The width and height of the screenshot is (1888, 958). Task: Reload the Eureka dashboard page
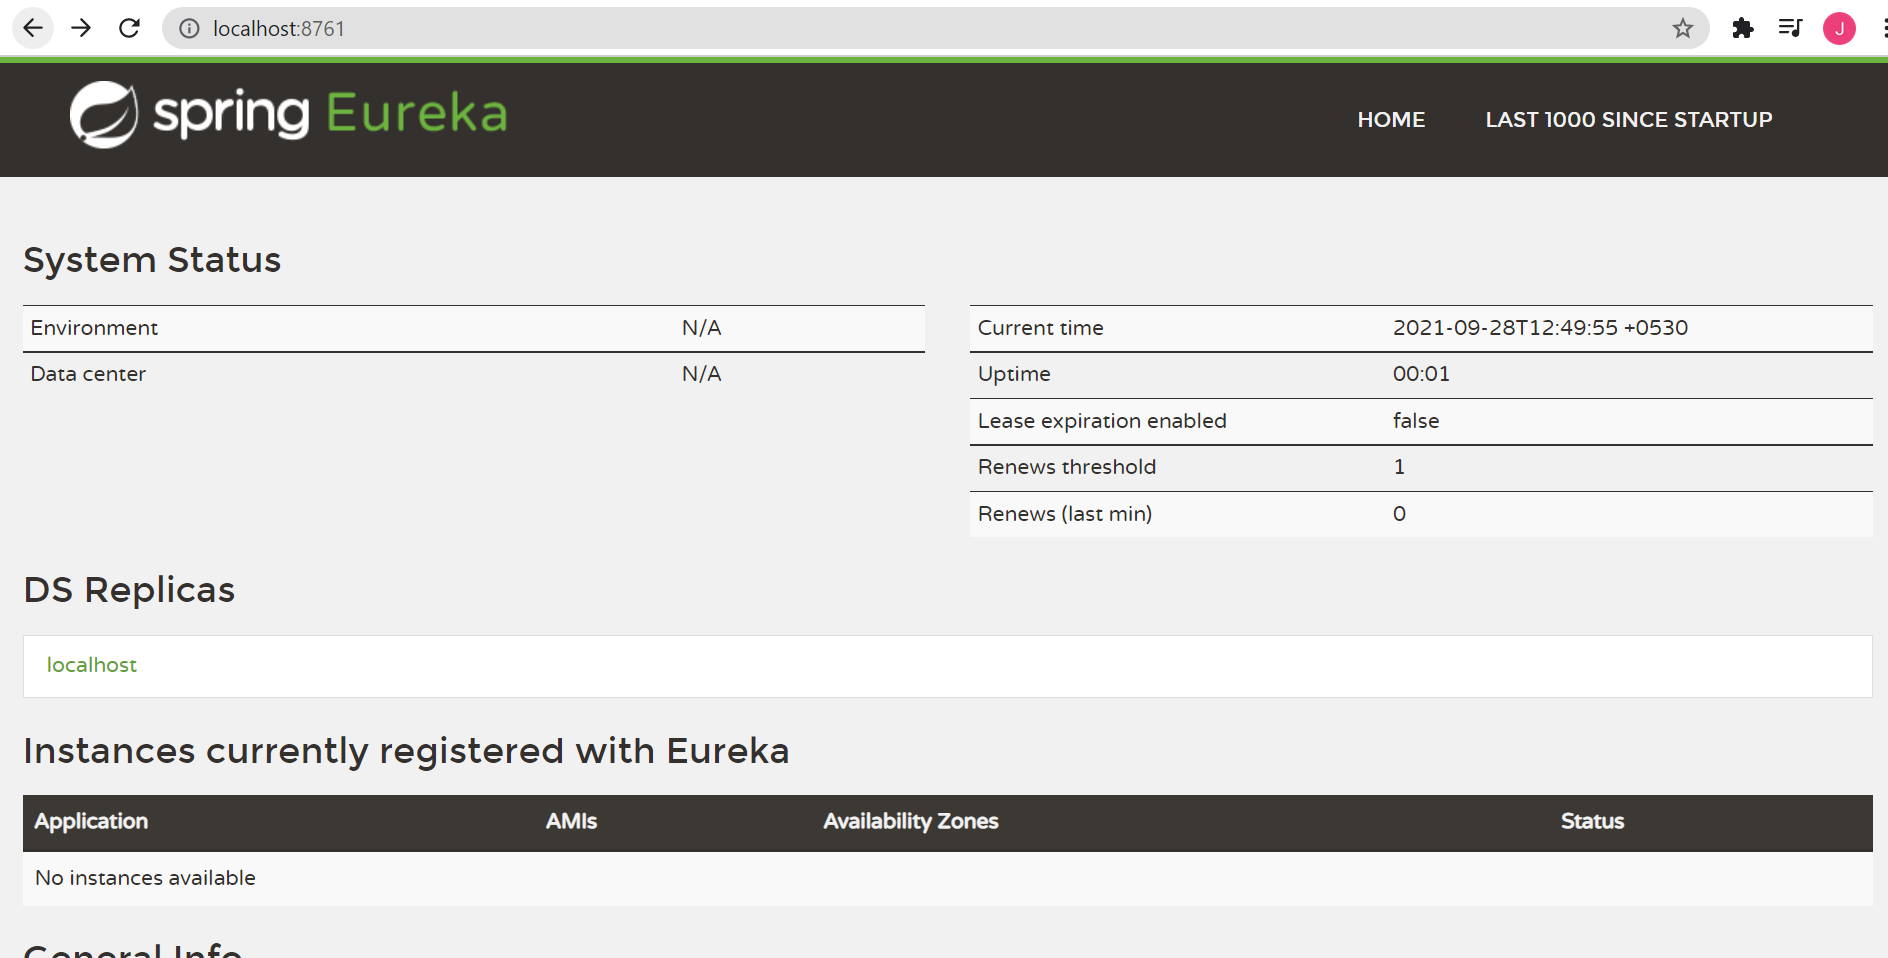pyautogui.click(x=129, y=28)
